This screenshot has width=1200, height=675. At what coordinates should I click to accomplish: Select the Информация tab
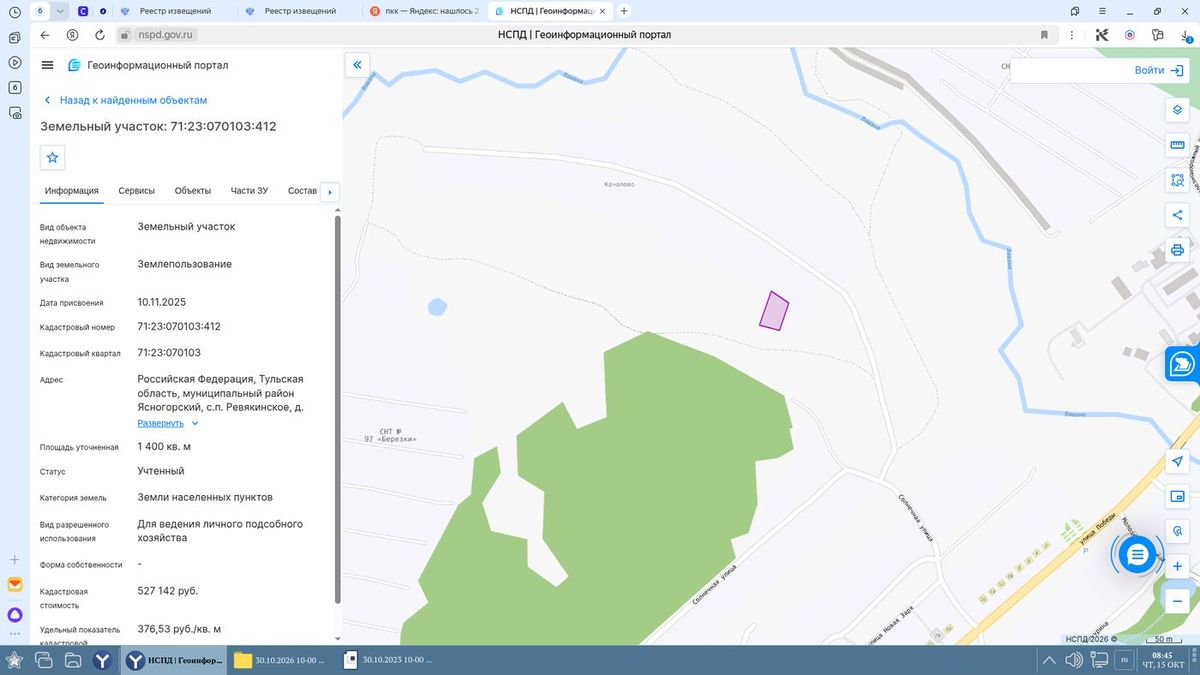pos(71,191)
